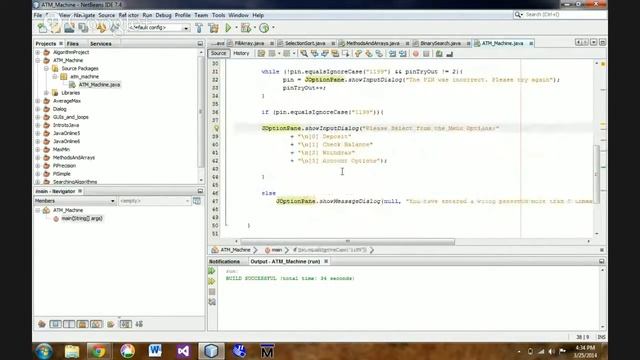
Task: Open the Source menu
Action: [107, 15]
